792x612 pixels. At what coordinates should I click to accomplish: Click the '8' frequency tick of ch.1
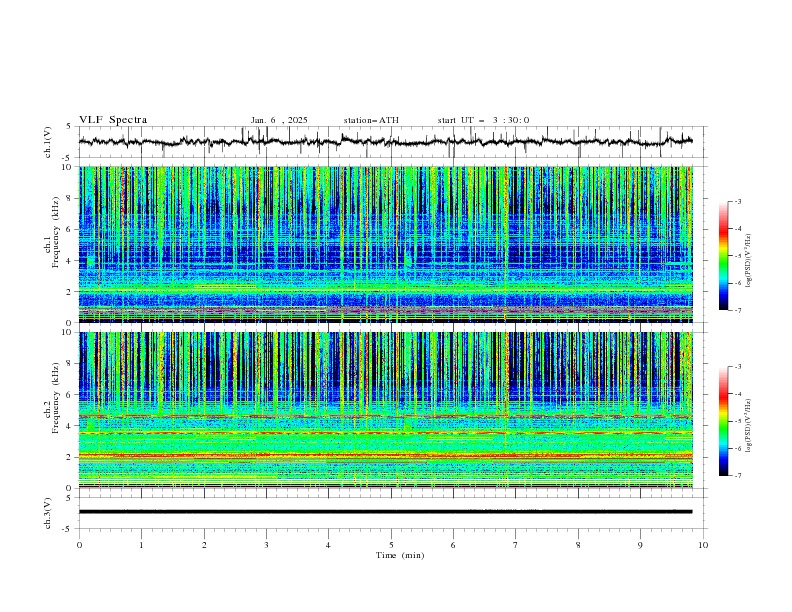[71, 198]
